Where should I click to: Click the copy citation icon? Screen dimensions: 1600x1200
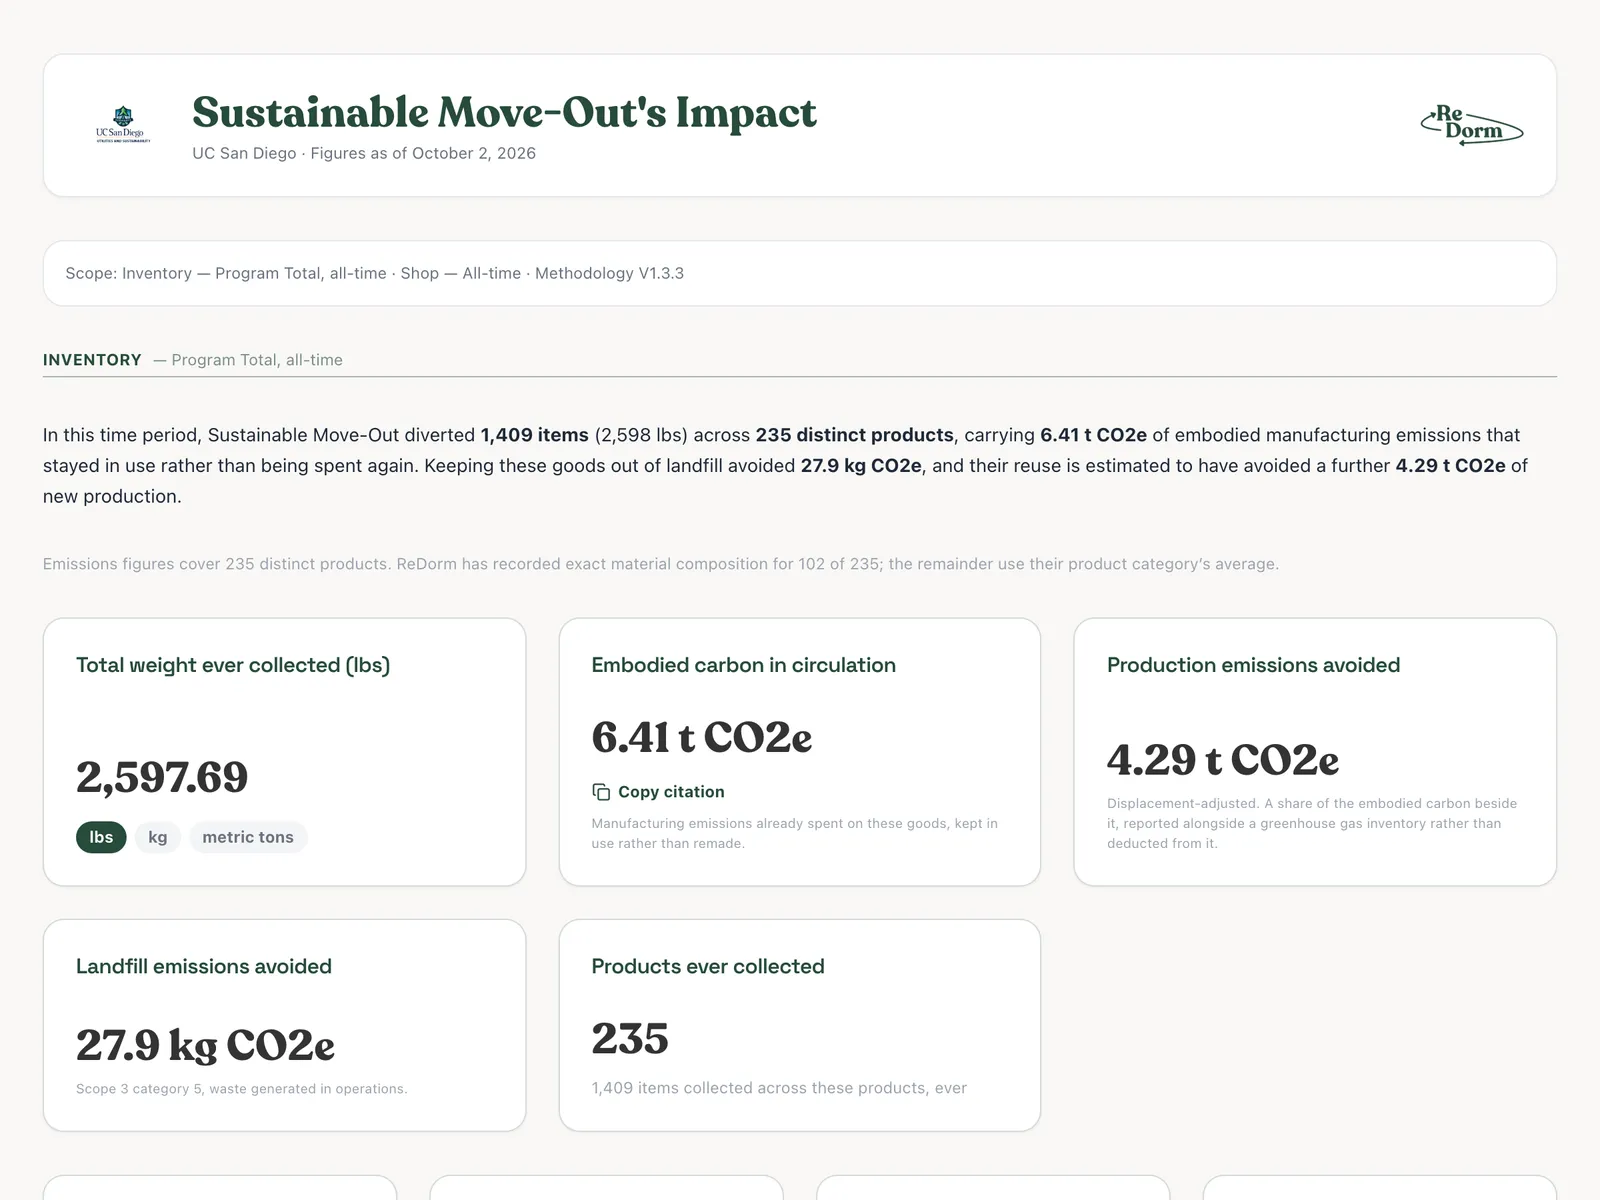pyautogui.click(x=601, y=792)
